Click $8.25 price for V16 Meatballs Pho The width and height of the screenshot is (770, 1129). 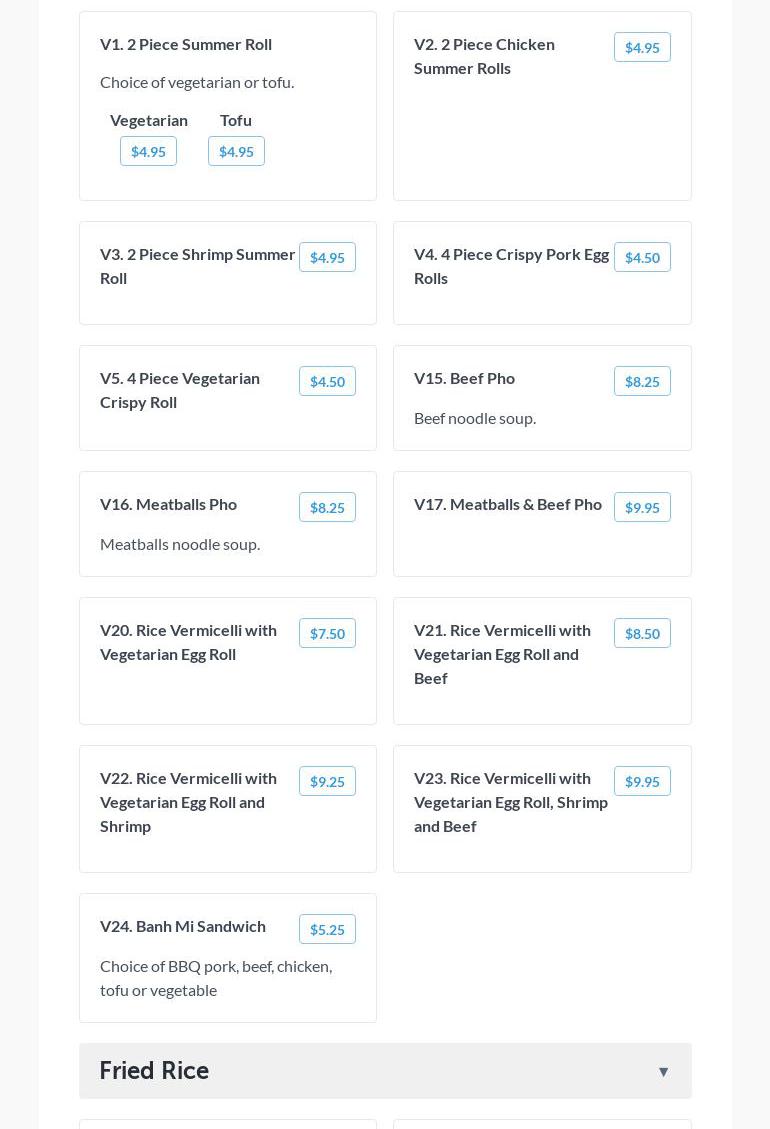coord(327,507)
